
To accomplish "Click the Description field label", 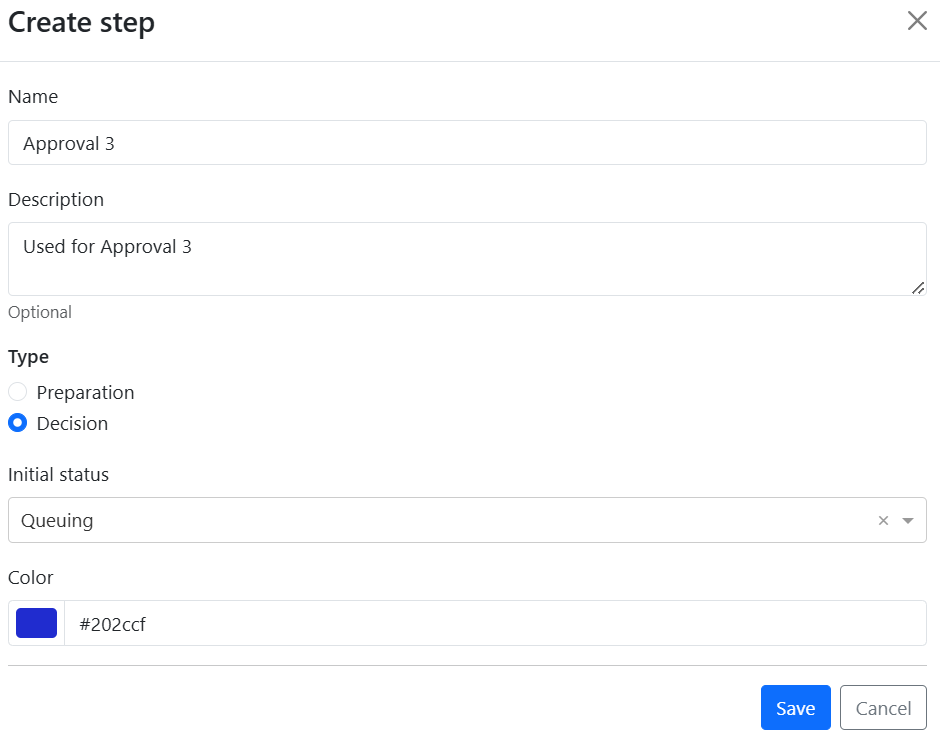I will [x=56, y=200].
